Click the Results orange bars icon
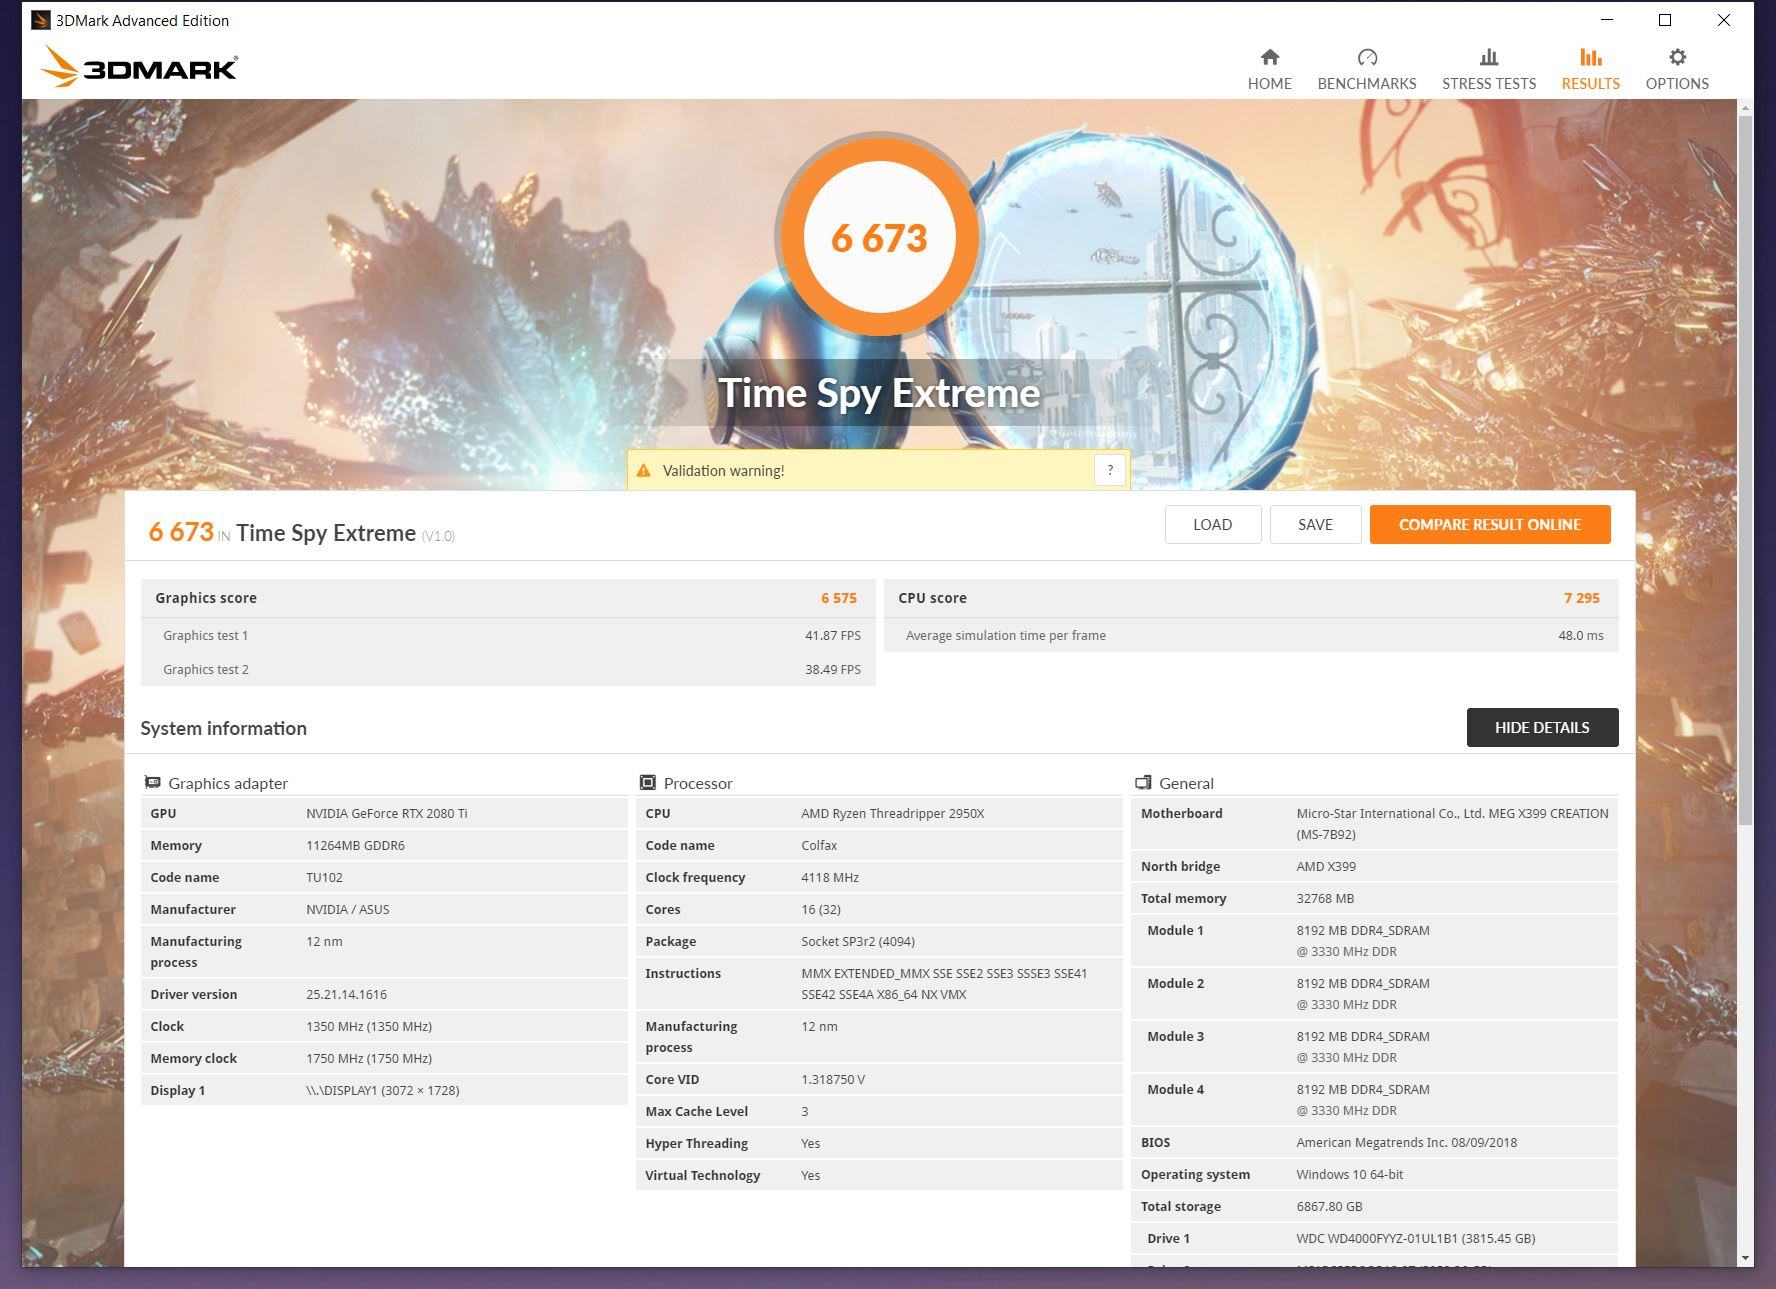The width and height of the screenshot is (1776, 1289). [x=1590, y=57]
